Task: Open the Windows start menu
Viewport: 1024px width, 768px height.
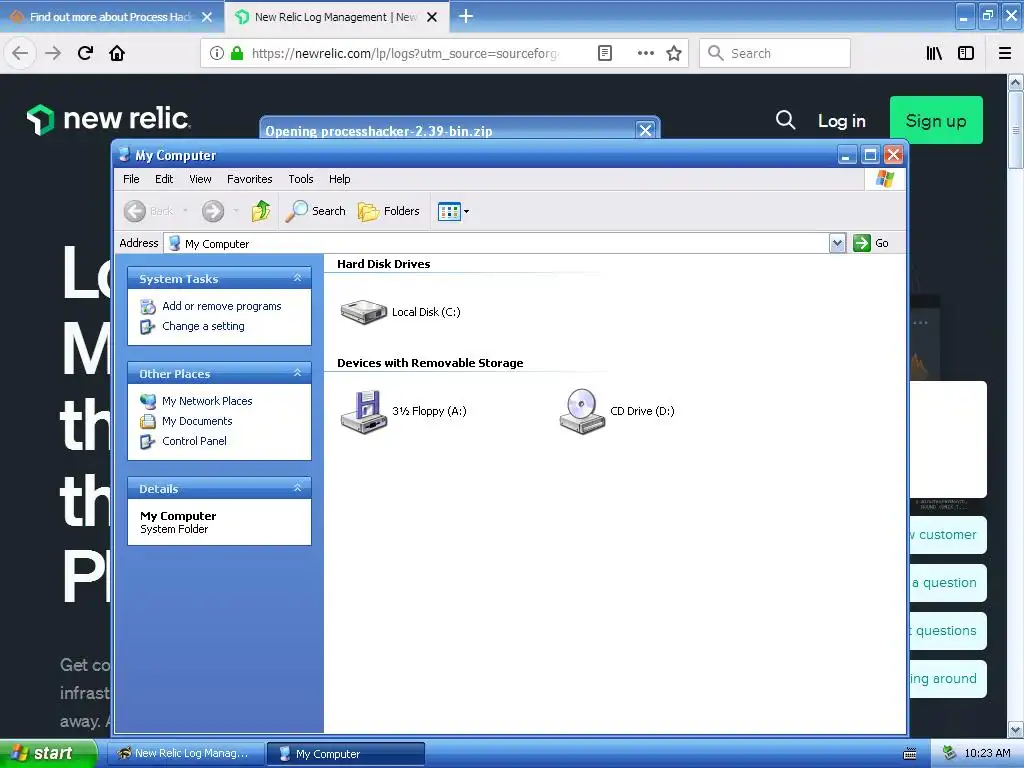Action: coord(48,753)
